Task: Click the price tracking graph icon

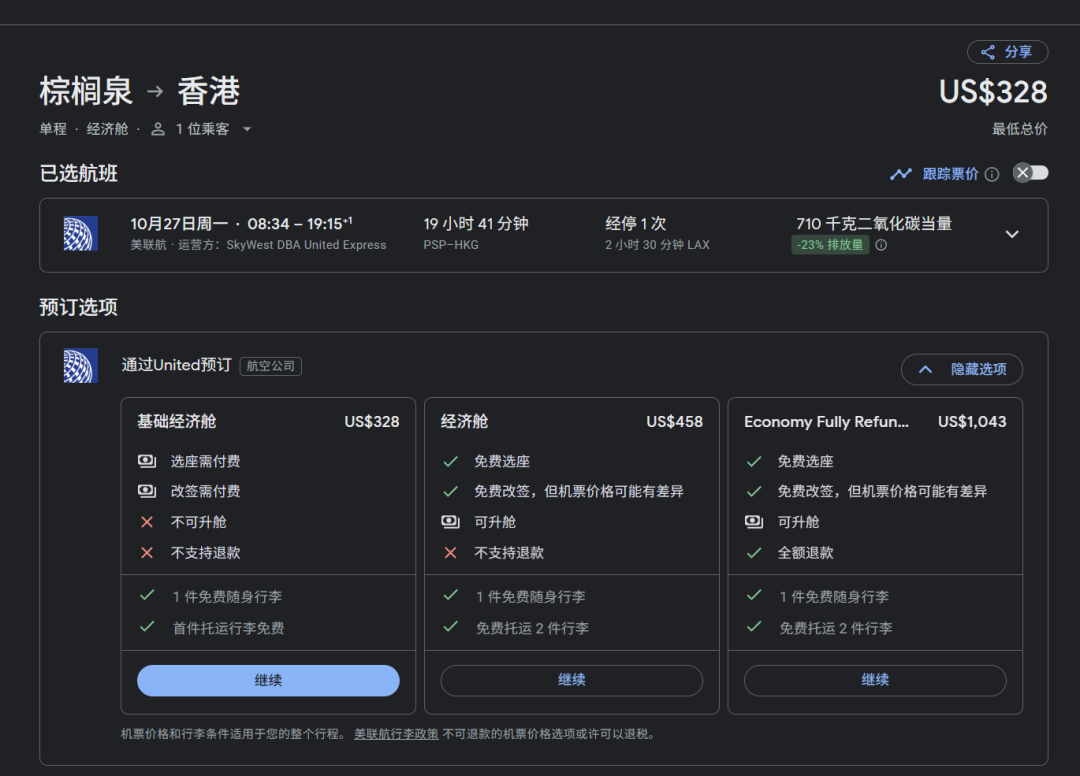Action: (x=901, y=174)
